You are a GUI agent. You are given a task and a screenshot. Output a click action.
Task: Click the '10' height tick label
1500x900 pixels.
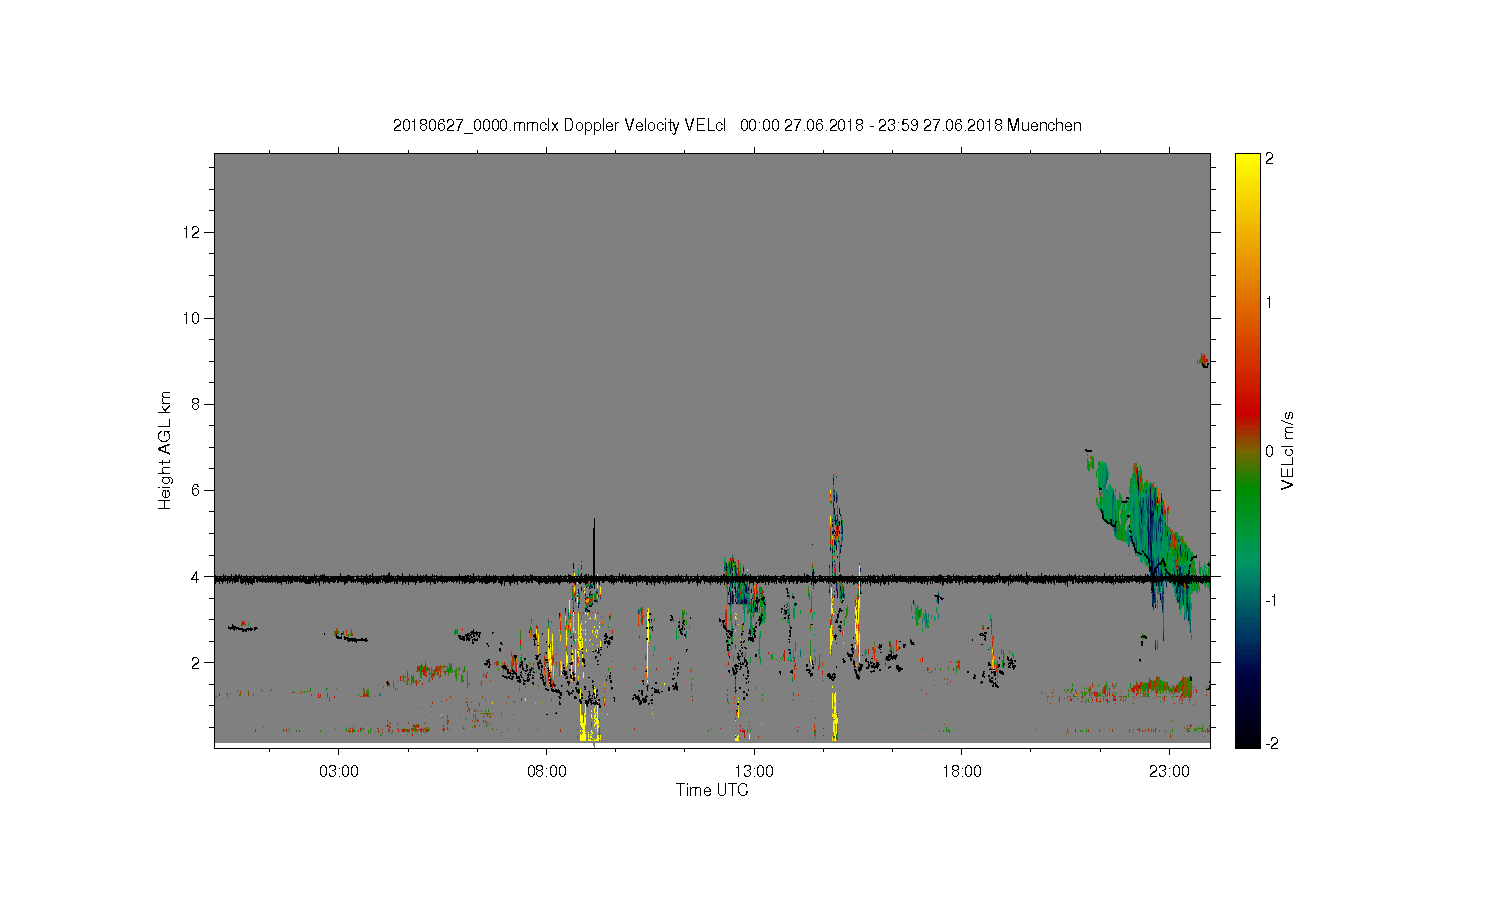pos(193,318)
